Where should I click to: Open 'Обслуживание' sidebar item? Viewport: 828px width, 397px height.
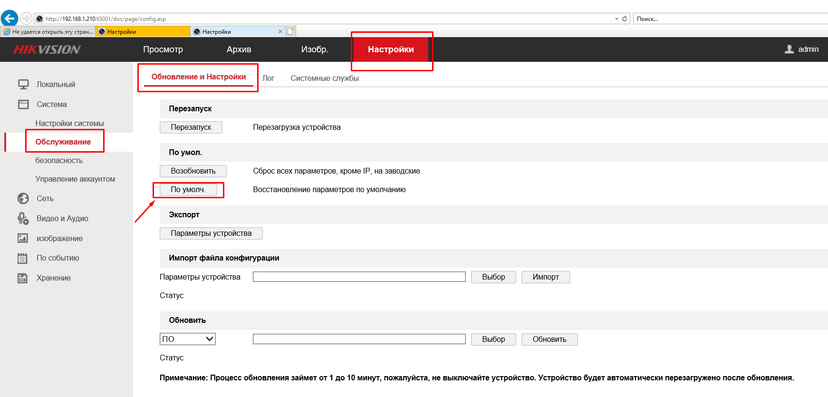point(63,142)
